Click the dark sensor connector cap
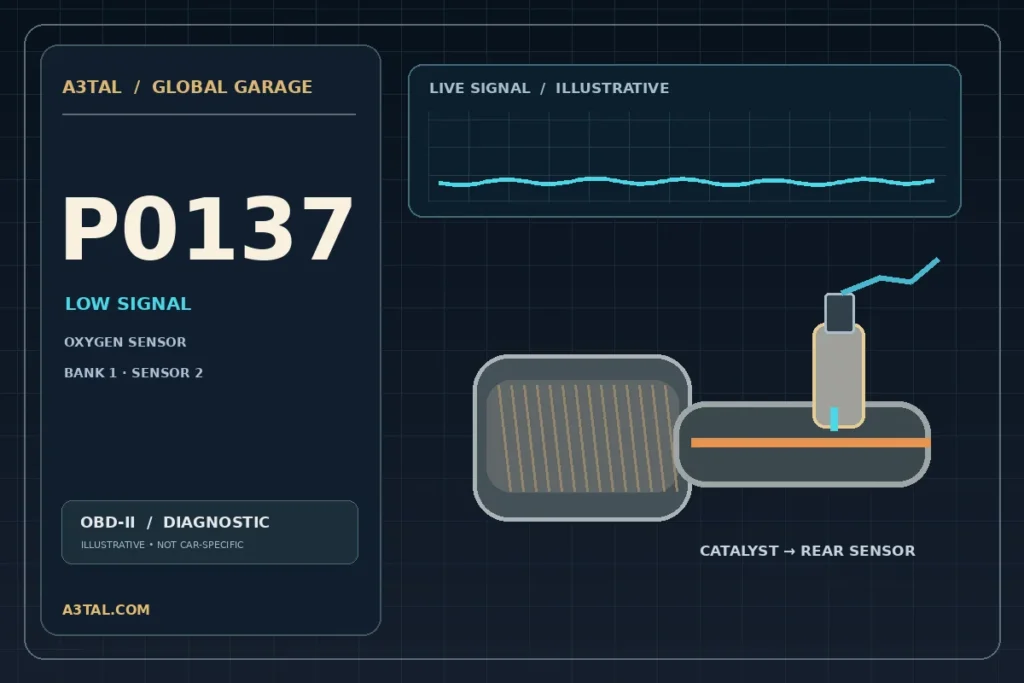Viewport: 1024px width, 683px height. point(839,313)
